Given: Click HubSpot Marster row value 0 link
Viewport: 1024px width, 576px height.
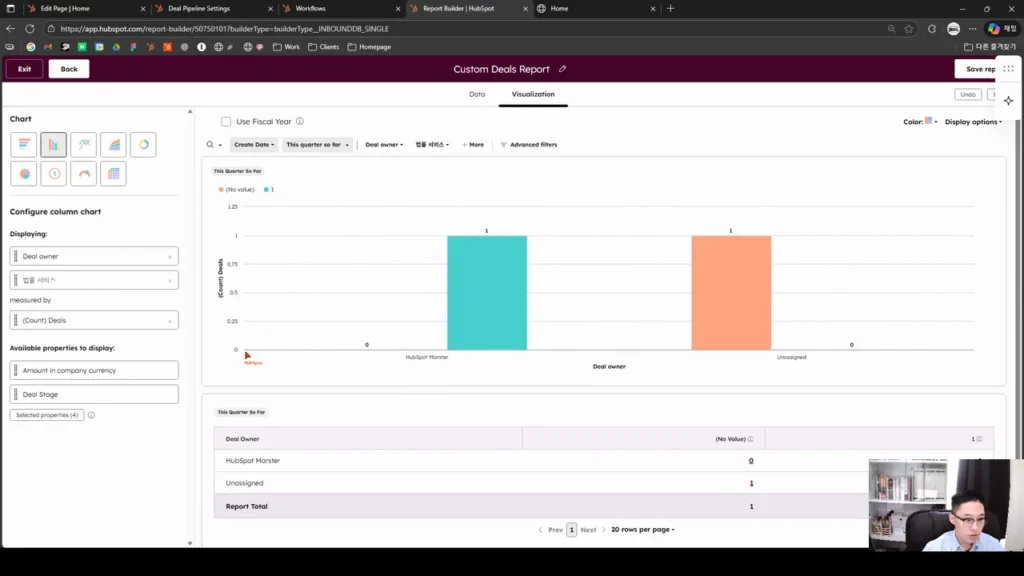Looking at the screenshot, I should tap(751, 460).
